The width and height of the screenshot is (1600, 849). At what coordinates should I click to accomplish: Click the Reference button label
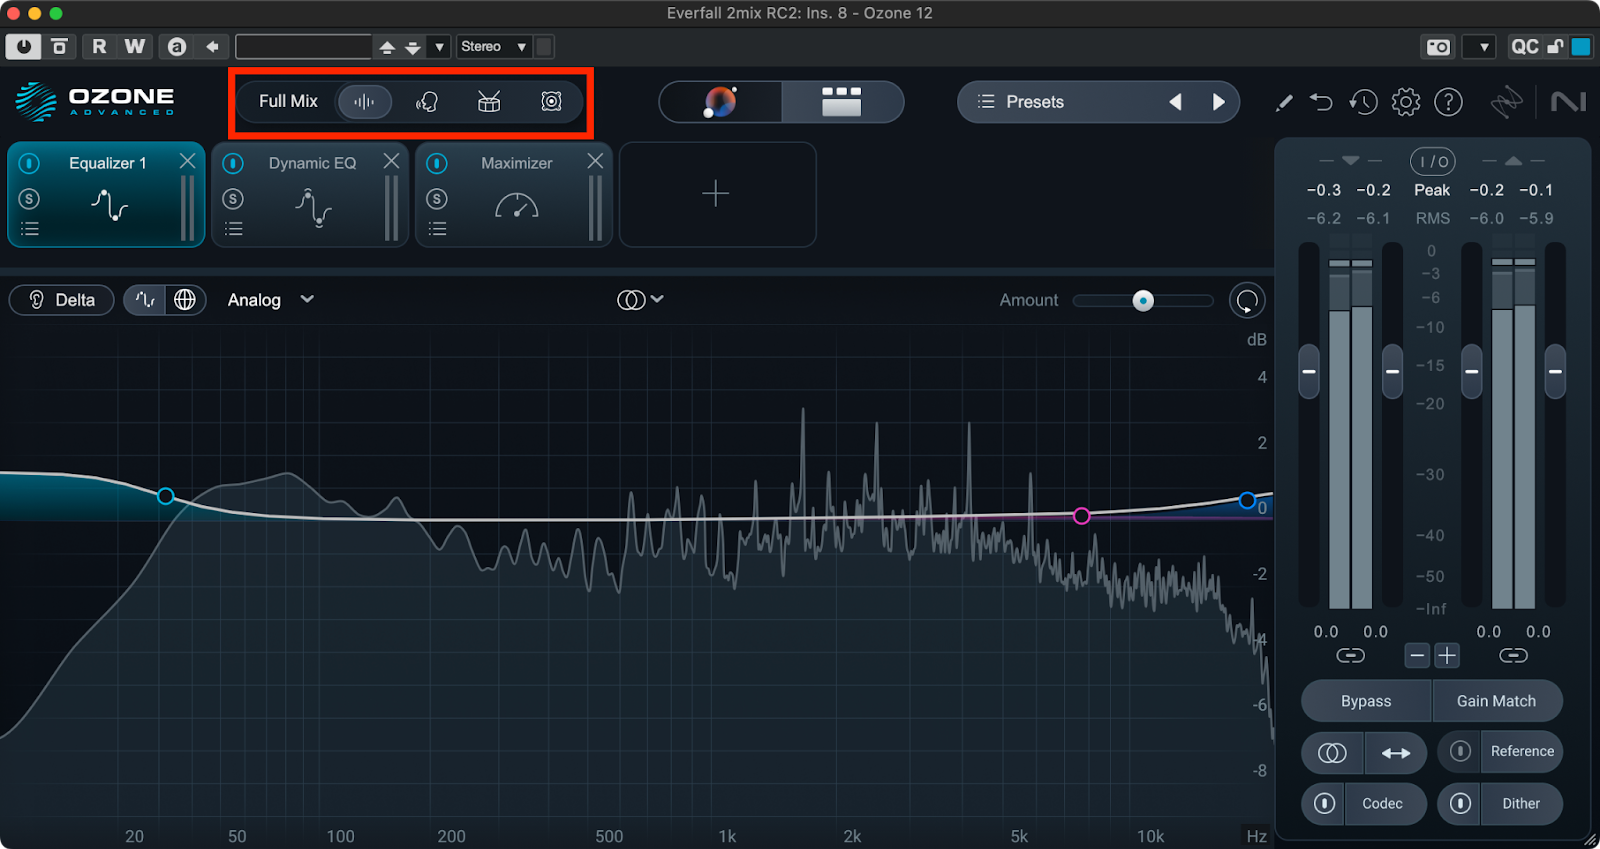(x=1522, y=751)
